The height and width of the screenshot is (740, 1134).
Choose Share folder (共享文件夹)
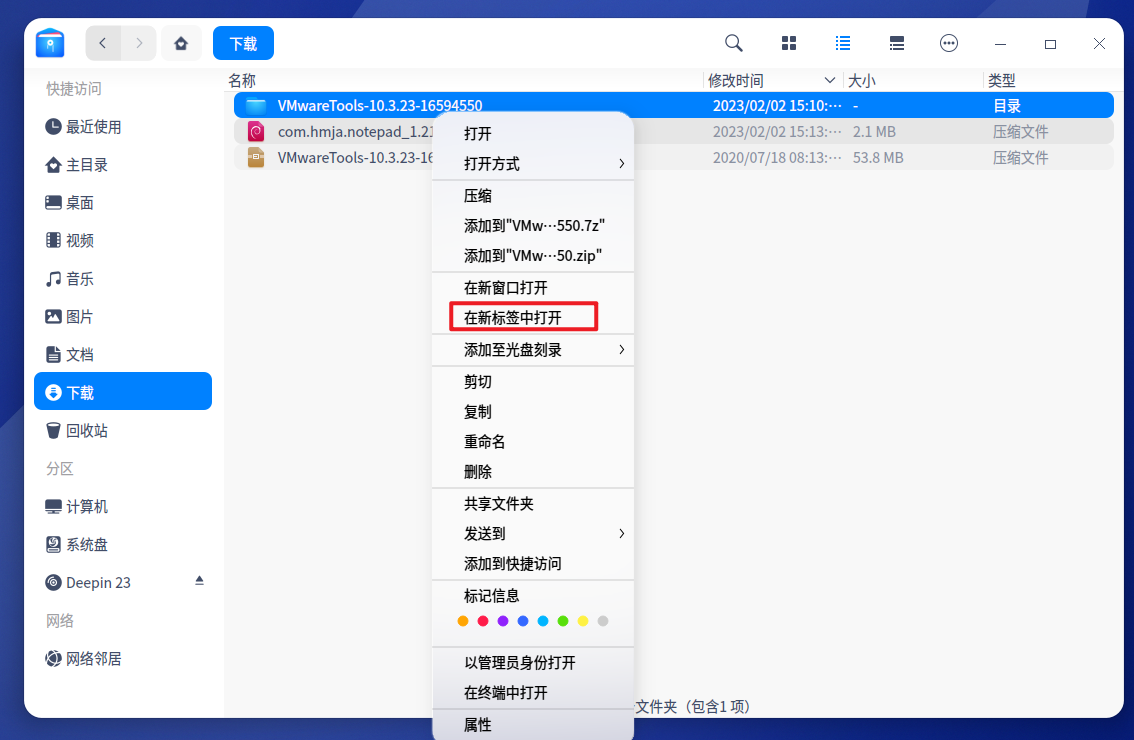tap(533, 503)
